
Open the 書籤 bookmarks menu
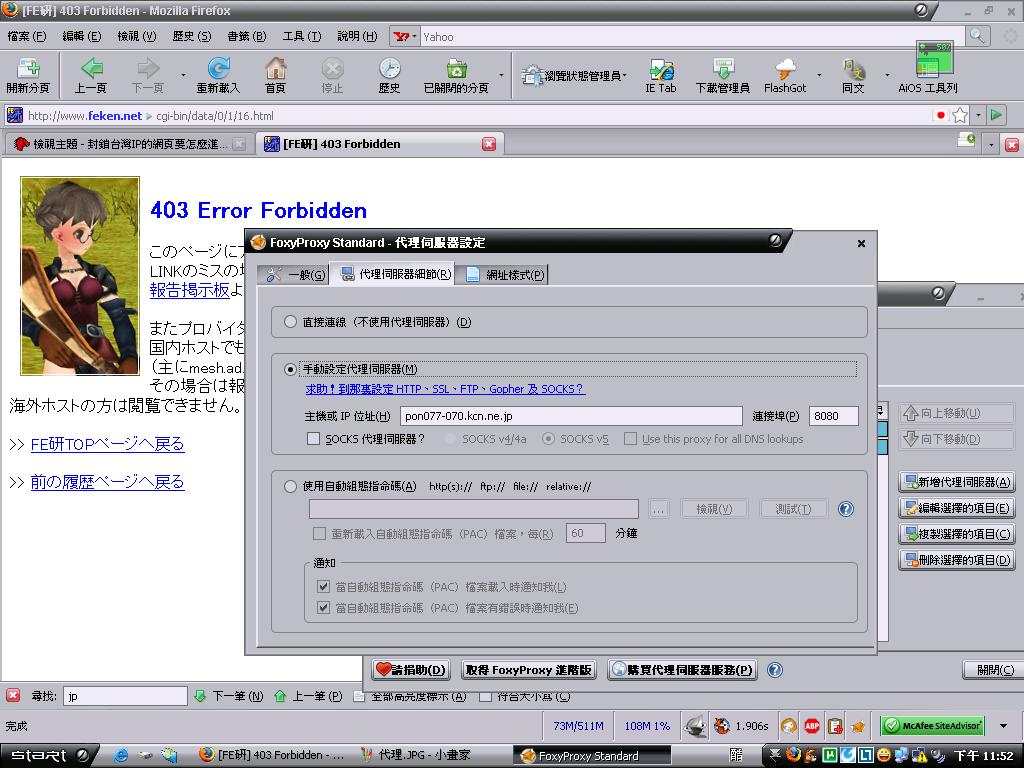246,36
